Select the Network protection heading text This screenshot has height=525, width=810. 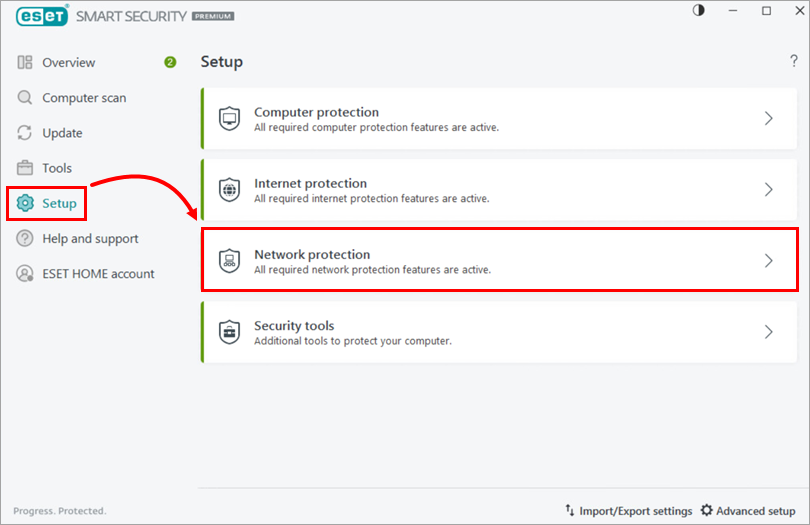coord(312,255)
